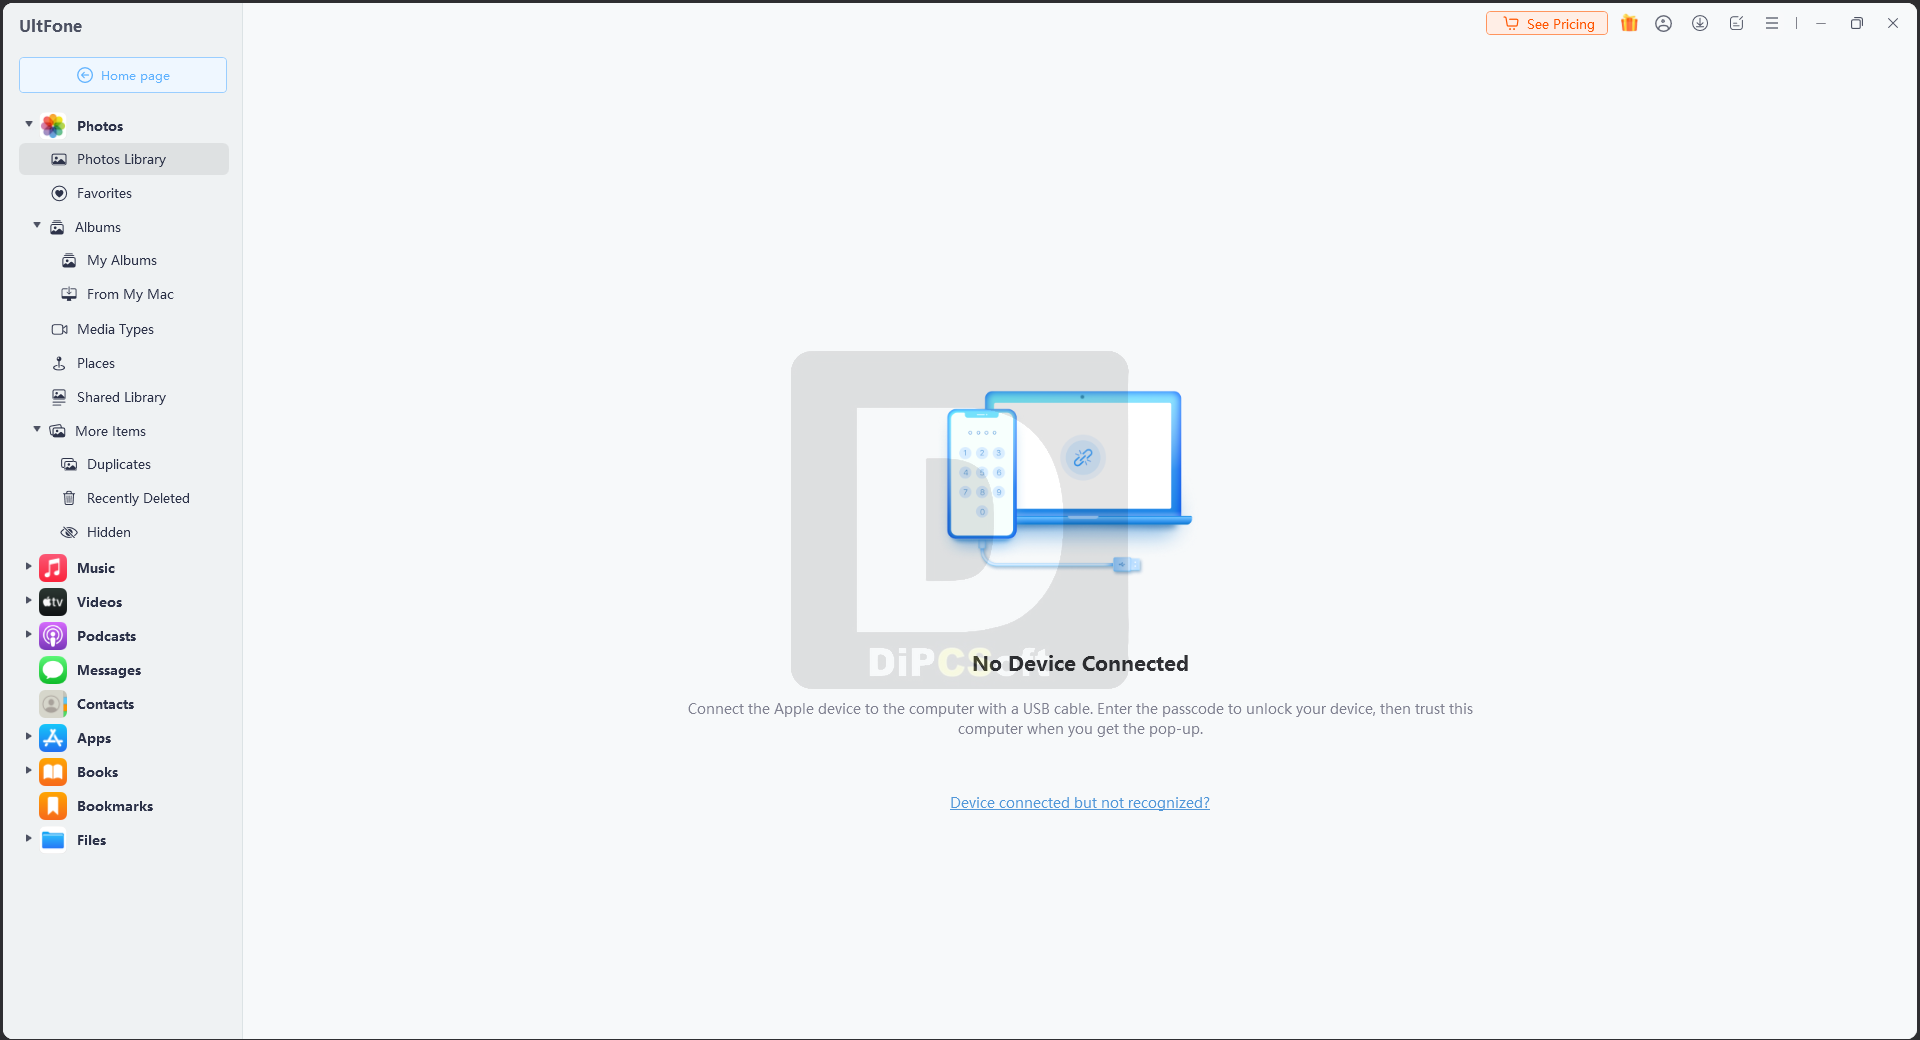Open the feedback note icon
The height and width of the screenshot is (1040, 1920).
pyautogui.click(x=1737, y=23)
